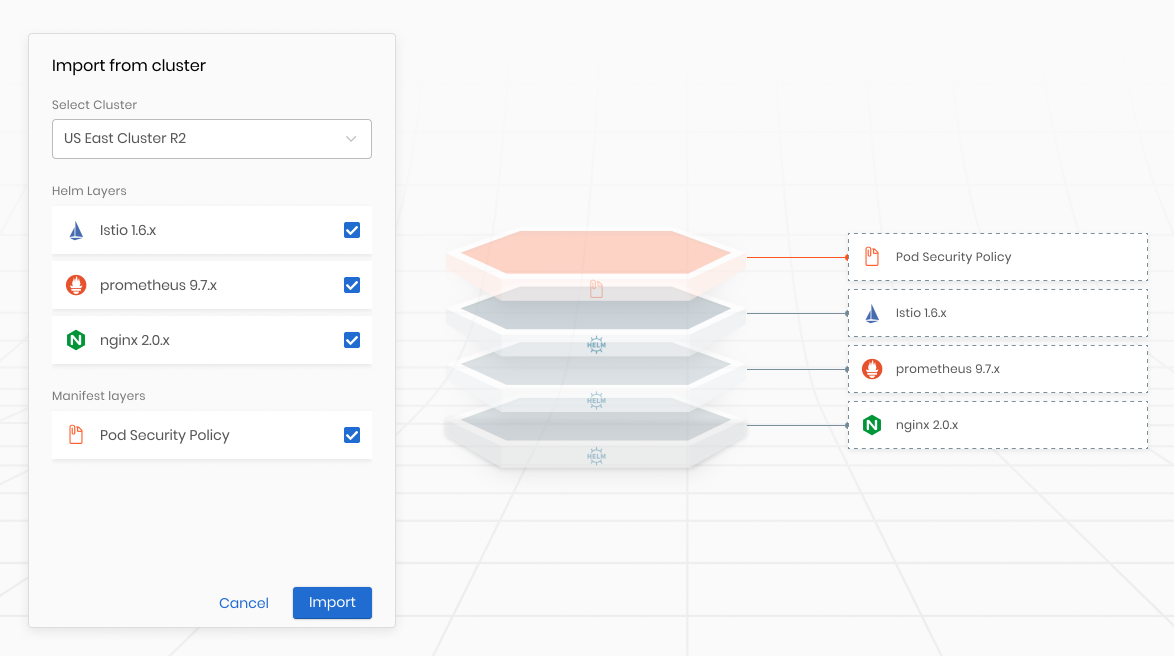
Task: Click the Istio 1.6.x icon on the right panel
Action: point(871,312)
